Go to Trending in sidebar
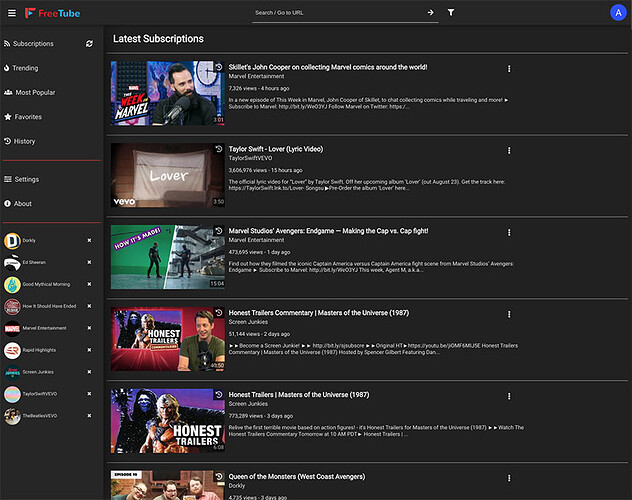This screenshot has height=500, width=632. [26, 68]
